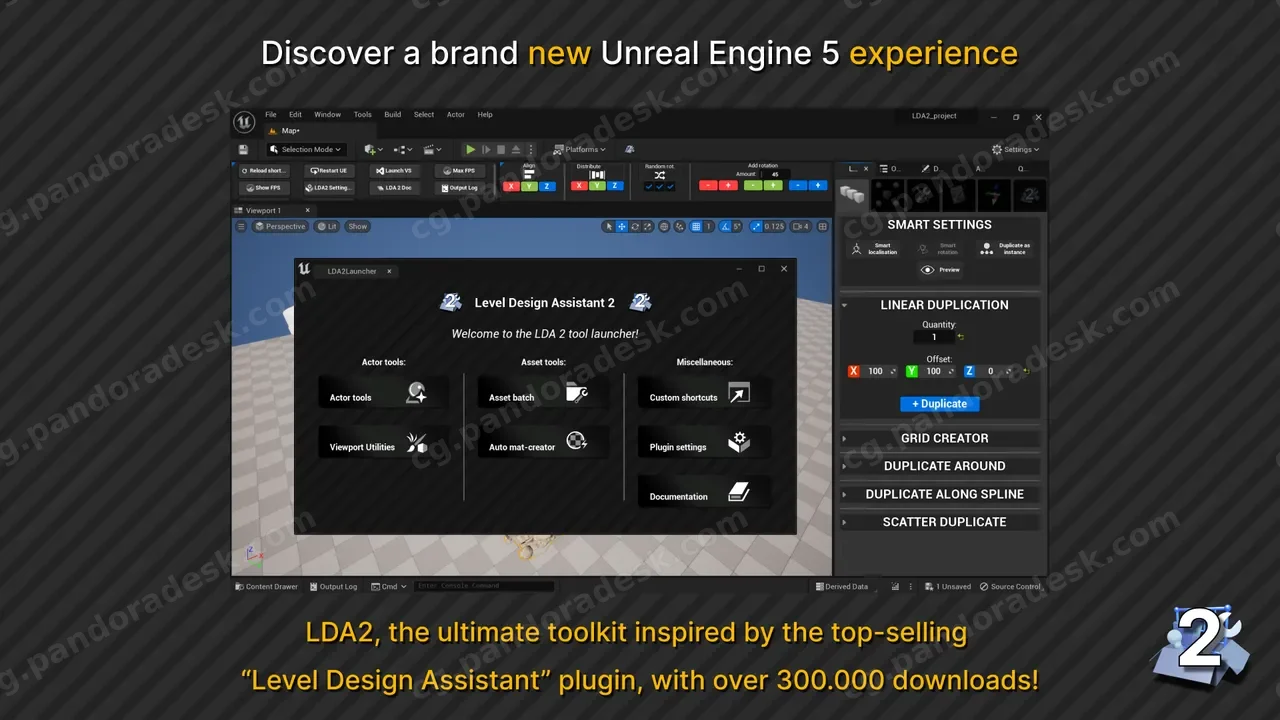
Task: Click the Quantity input field
Action: click(x=935, y=337)
